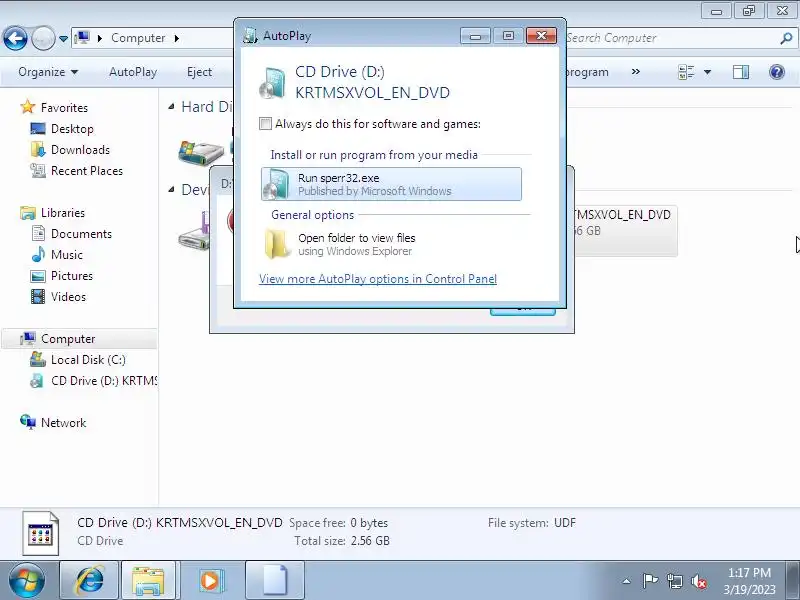
Task: Click AutoPlay in Explorer toolbar
Action: pyautogui.click(x=133, y=72)
